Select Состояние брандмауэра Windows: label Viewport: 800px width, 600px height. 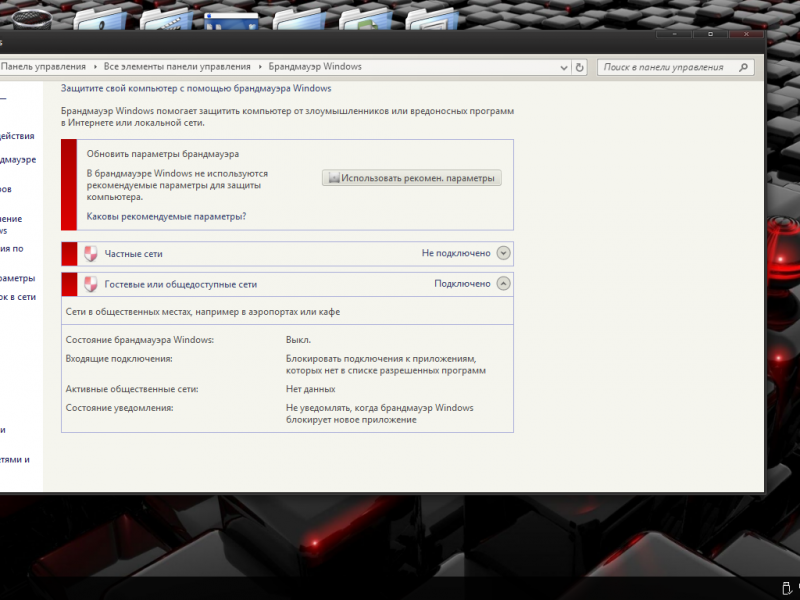(140, 340)
